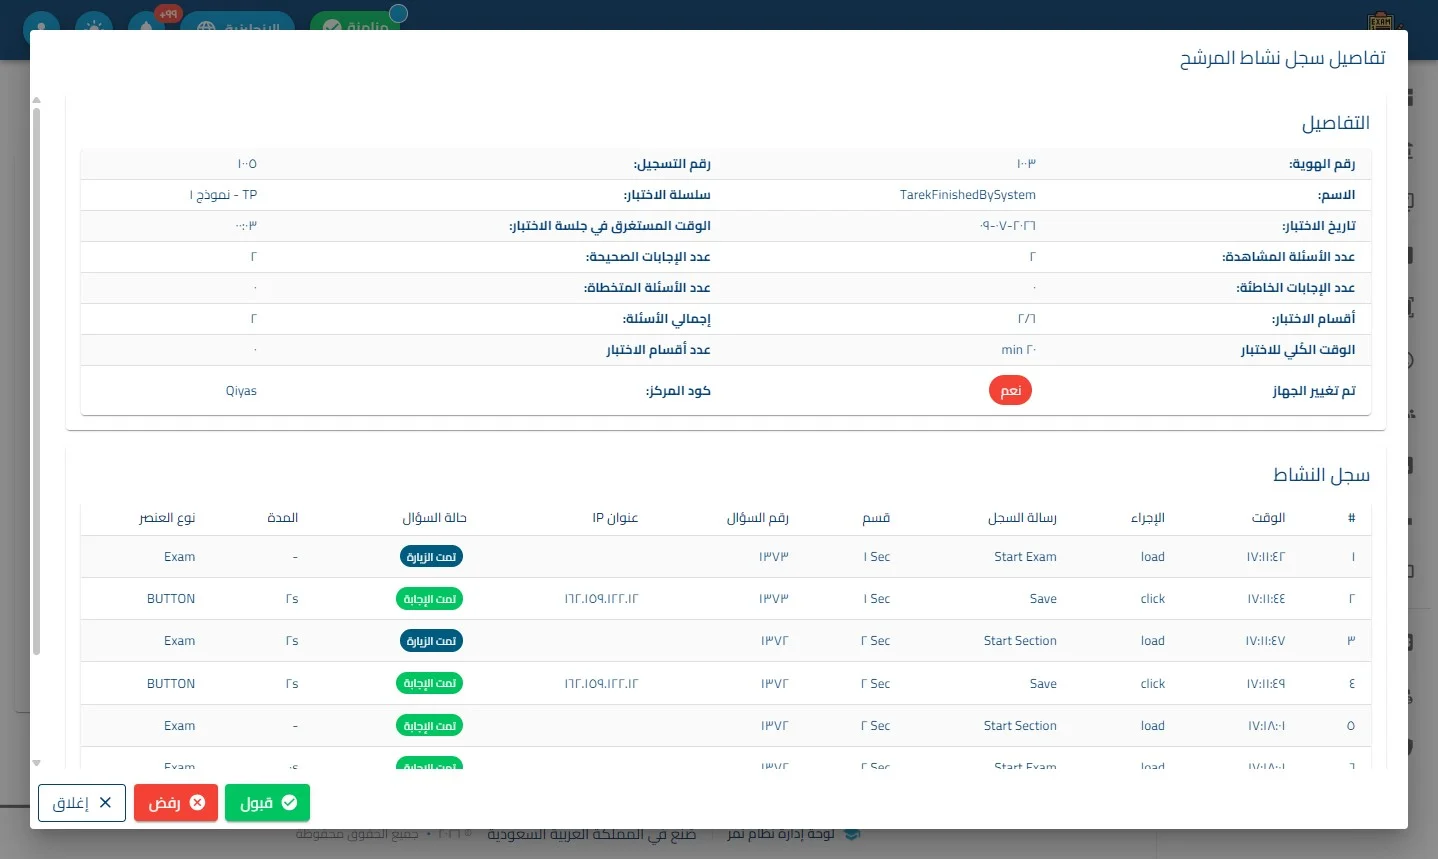Click the Start Section message in row ٣
The height and width of the screenshot is (859, 1438).
click(1020, 641)
